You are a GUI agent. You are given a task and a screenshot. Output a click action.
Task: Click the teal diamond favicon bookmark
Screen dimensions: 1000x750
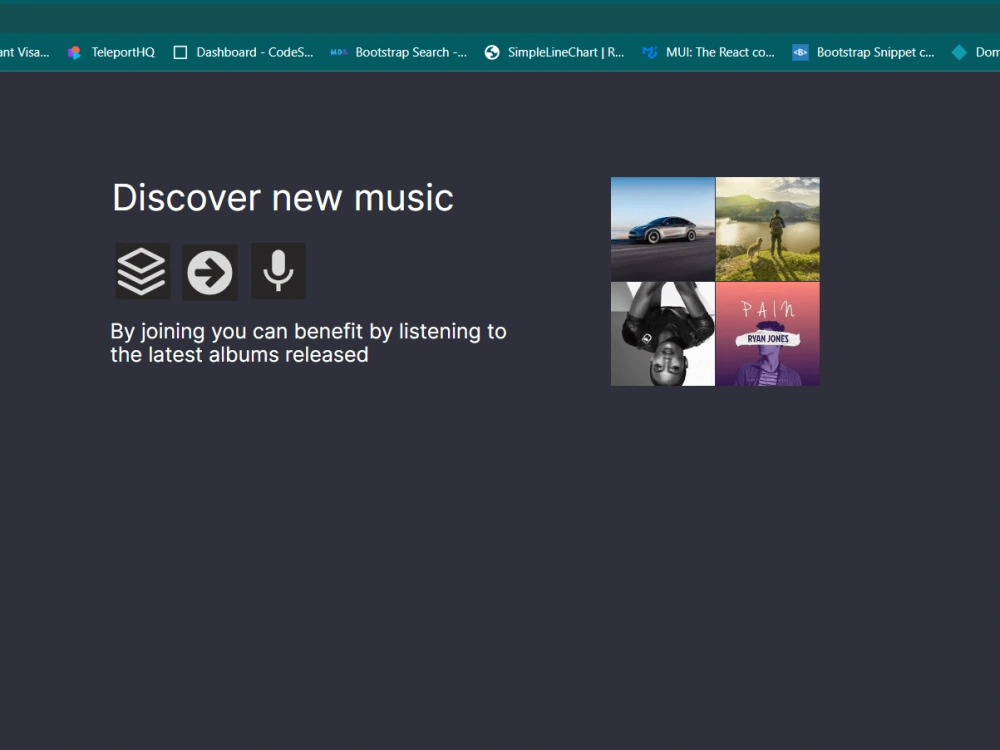tap(959, 52)
